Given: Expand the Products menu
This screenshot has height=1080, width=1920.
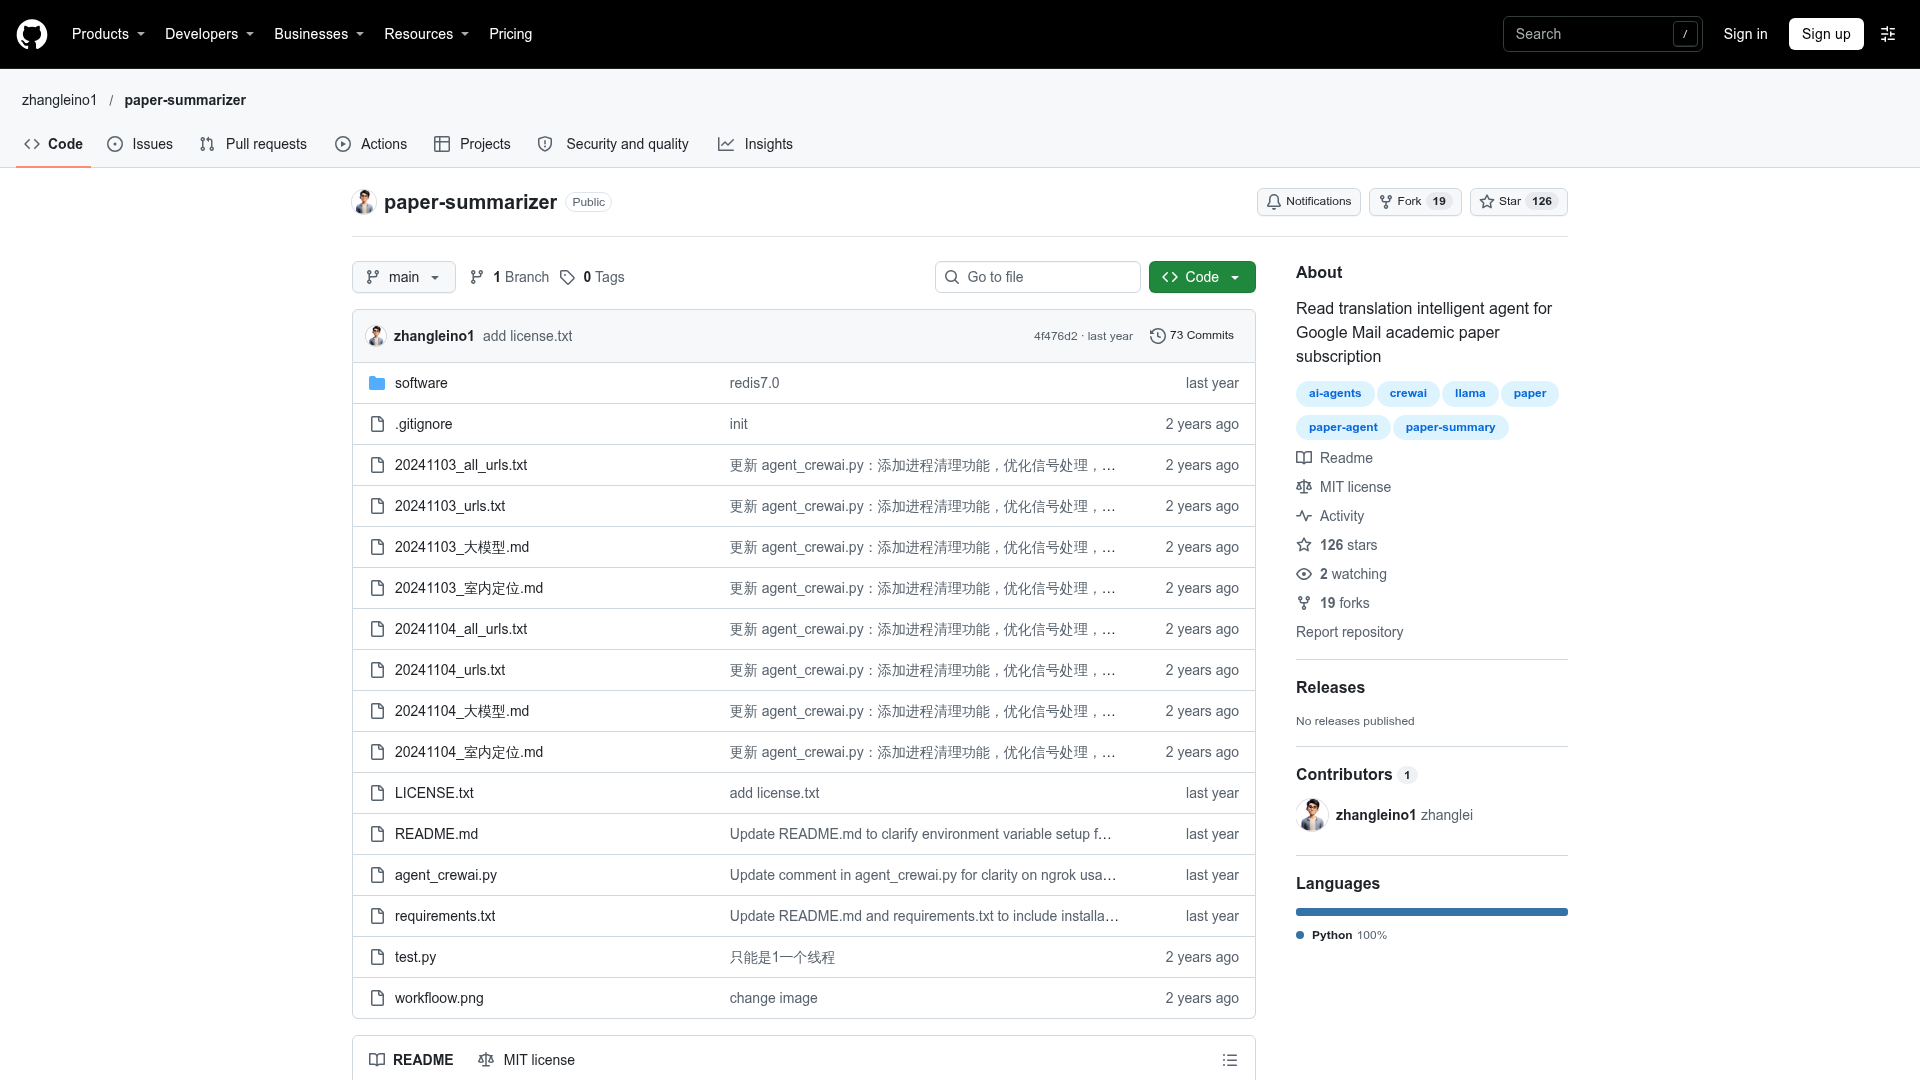Looking at the screenshot, I should (108, 34).
